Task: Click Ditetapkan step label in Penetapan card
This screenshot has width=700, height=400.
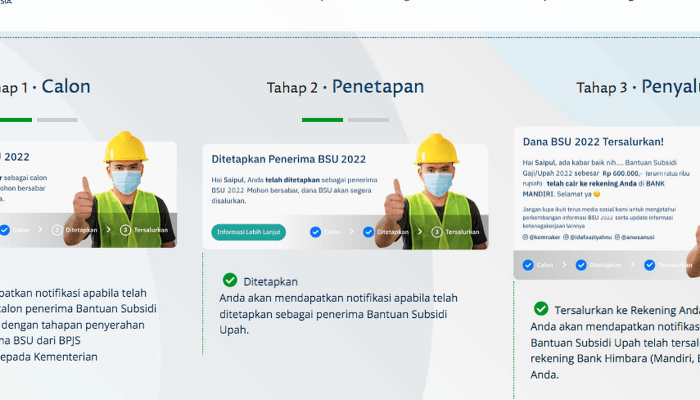Action: pyautogui.click(x=393, y=232)
